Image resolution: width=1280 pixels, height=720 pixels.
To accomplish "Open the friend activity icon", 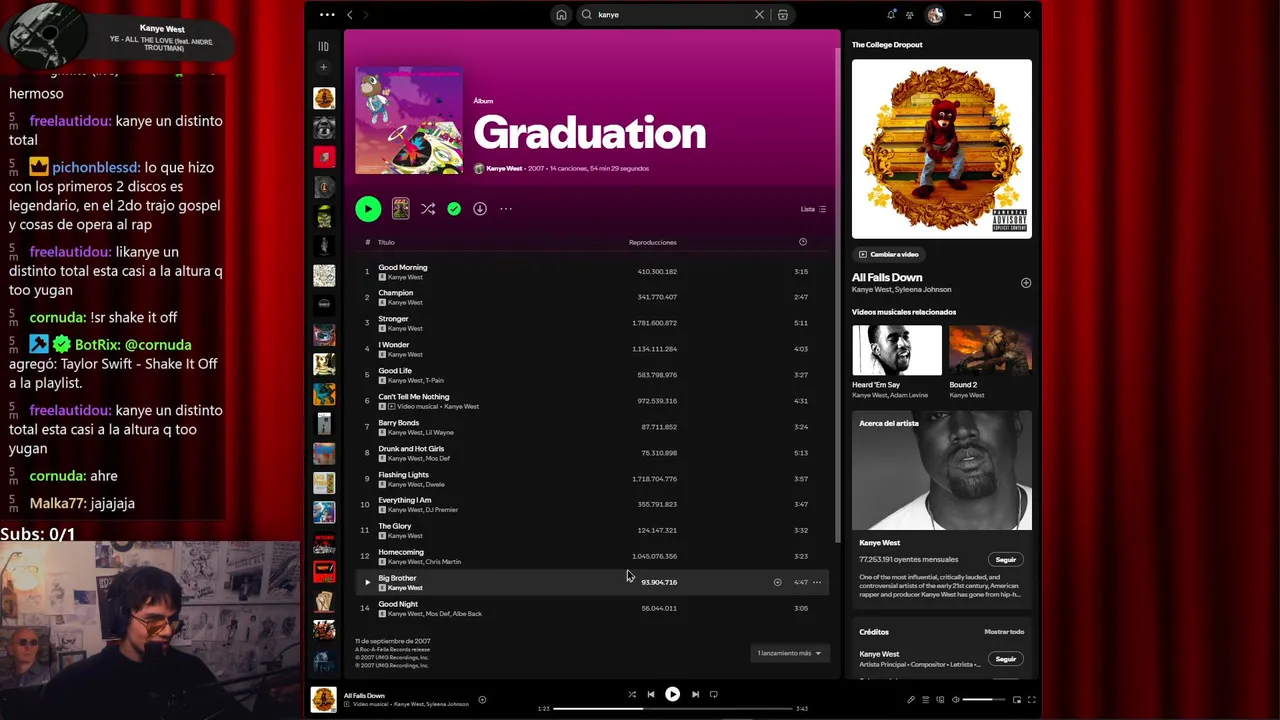I will coord(910,15).
